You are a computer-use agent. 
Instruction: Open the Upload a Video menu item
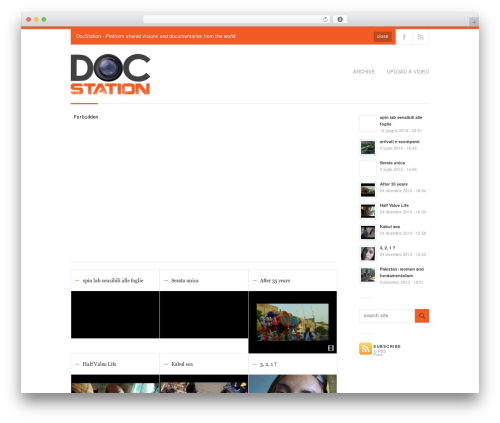point(408,72)
